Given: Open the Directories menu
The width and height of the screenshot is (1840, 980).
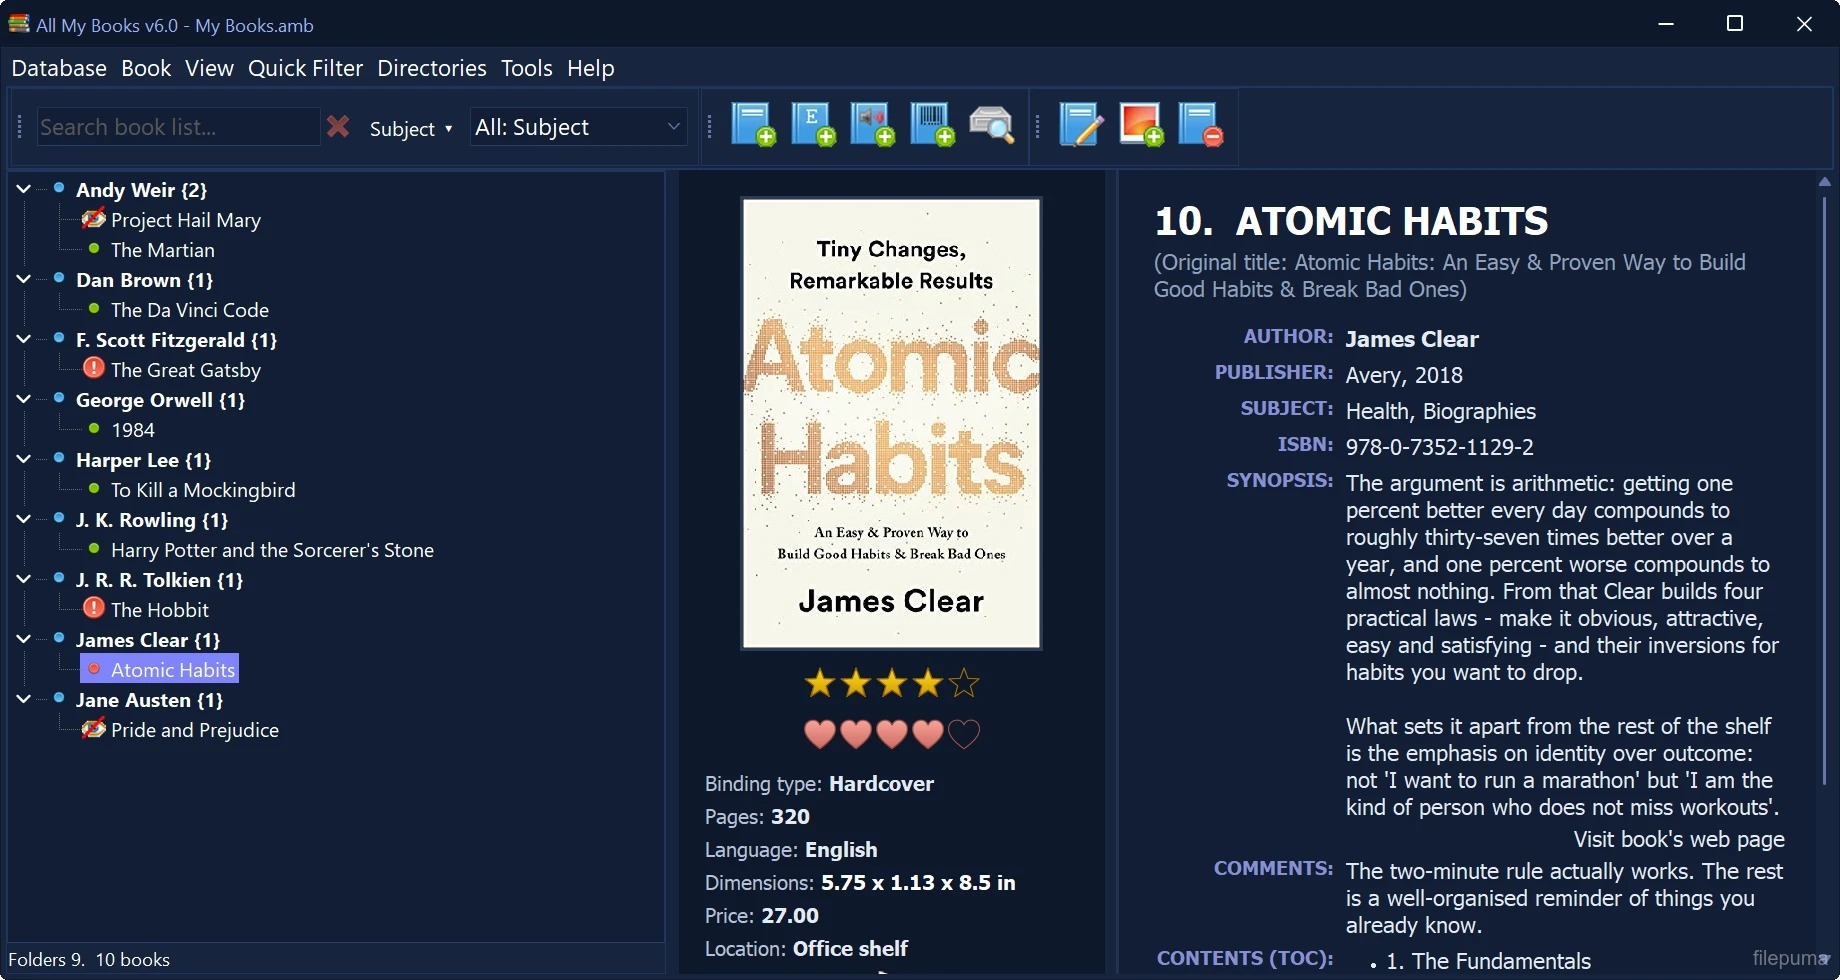Looking at the screenshot, I should [x=432, y=68].
